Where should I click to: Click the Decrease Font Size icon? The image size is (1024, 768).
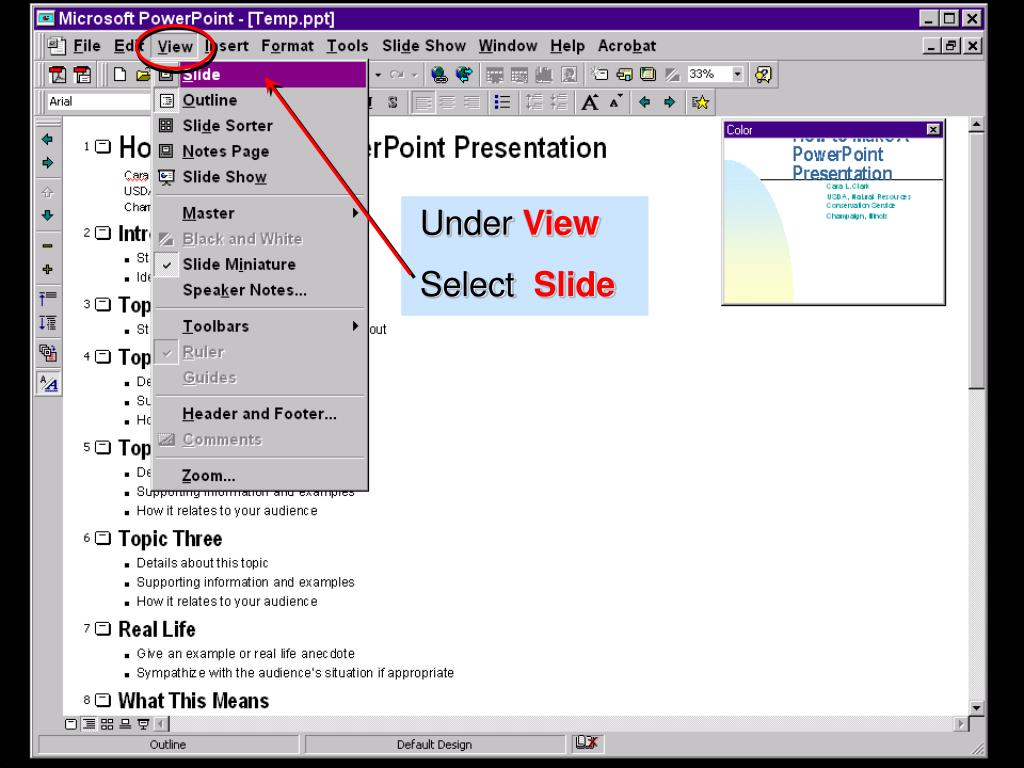tap(616, 102)
